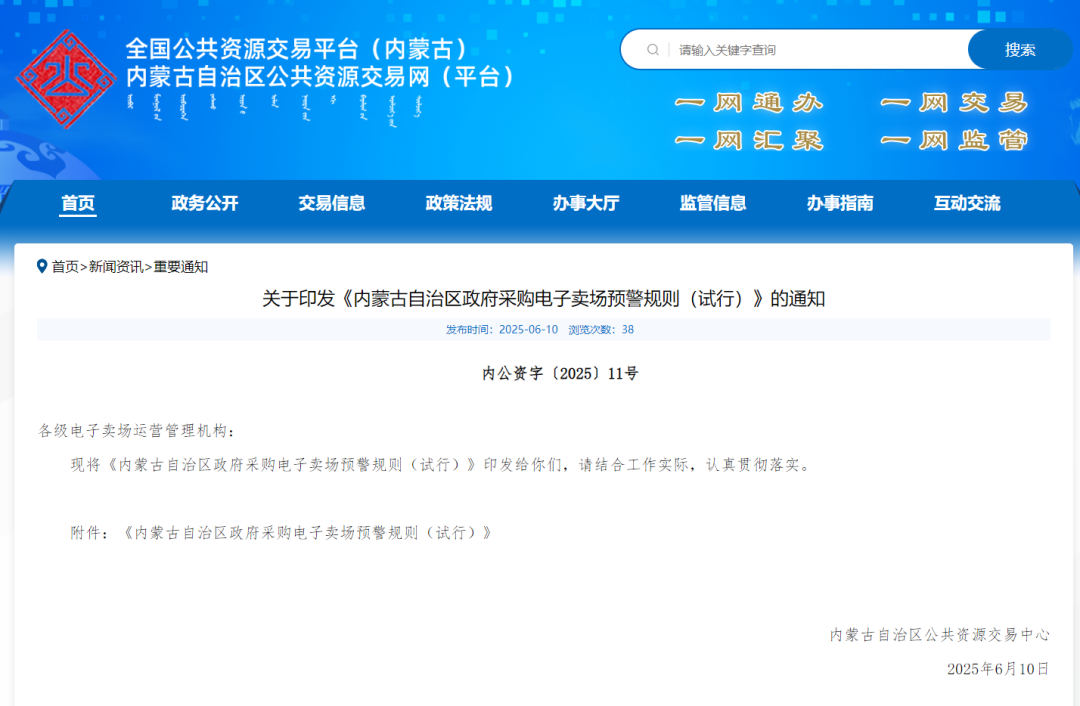This screenshot has width=1080, height=706.
Task: Click the magnifier icon in search box
Action: pos(655,48)
